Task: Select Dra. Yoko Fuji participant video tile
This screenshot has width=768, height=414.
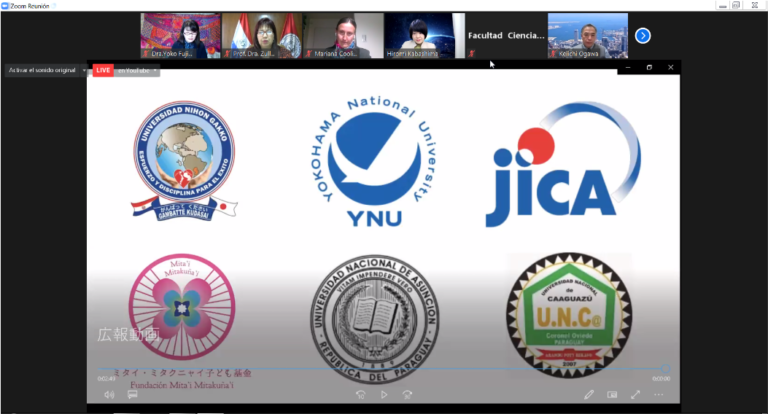Action: pos(181,36)
